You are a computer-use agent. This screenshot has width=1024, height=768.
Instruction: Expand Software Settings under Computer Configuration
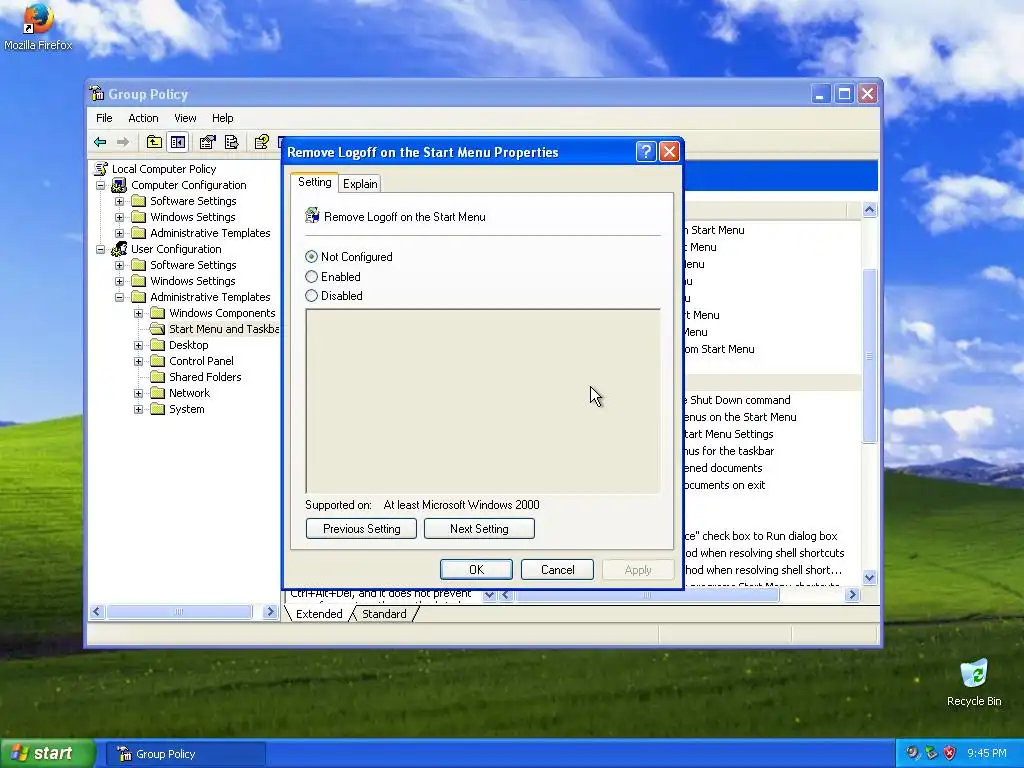point(120,201)
